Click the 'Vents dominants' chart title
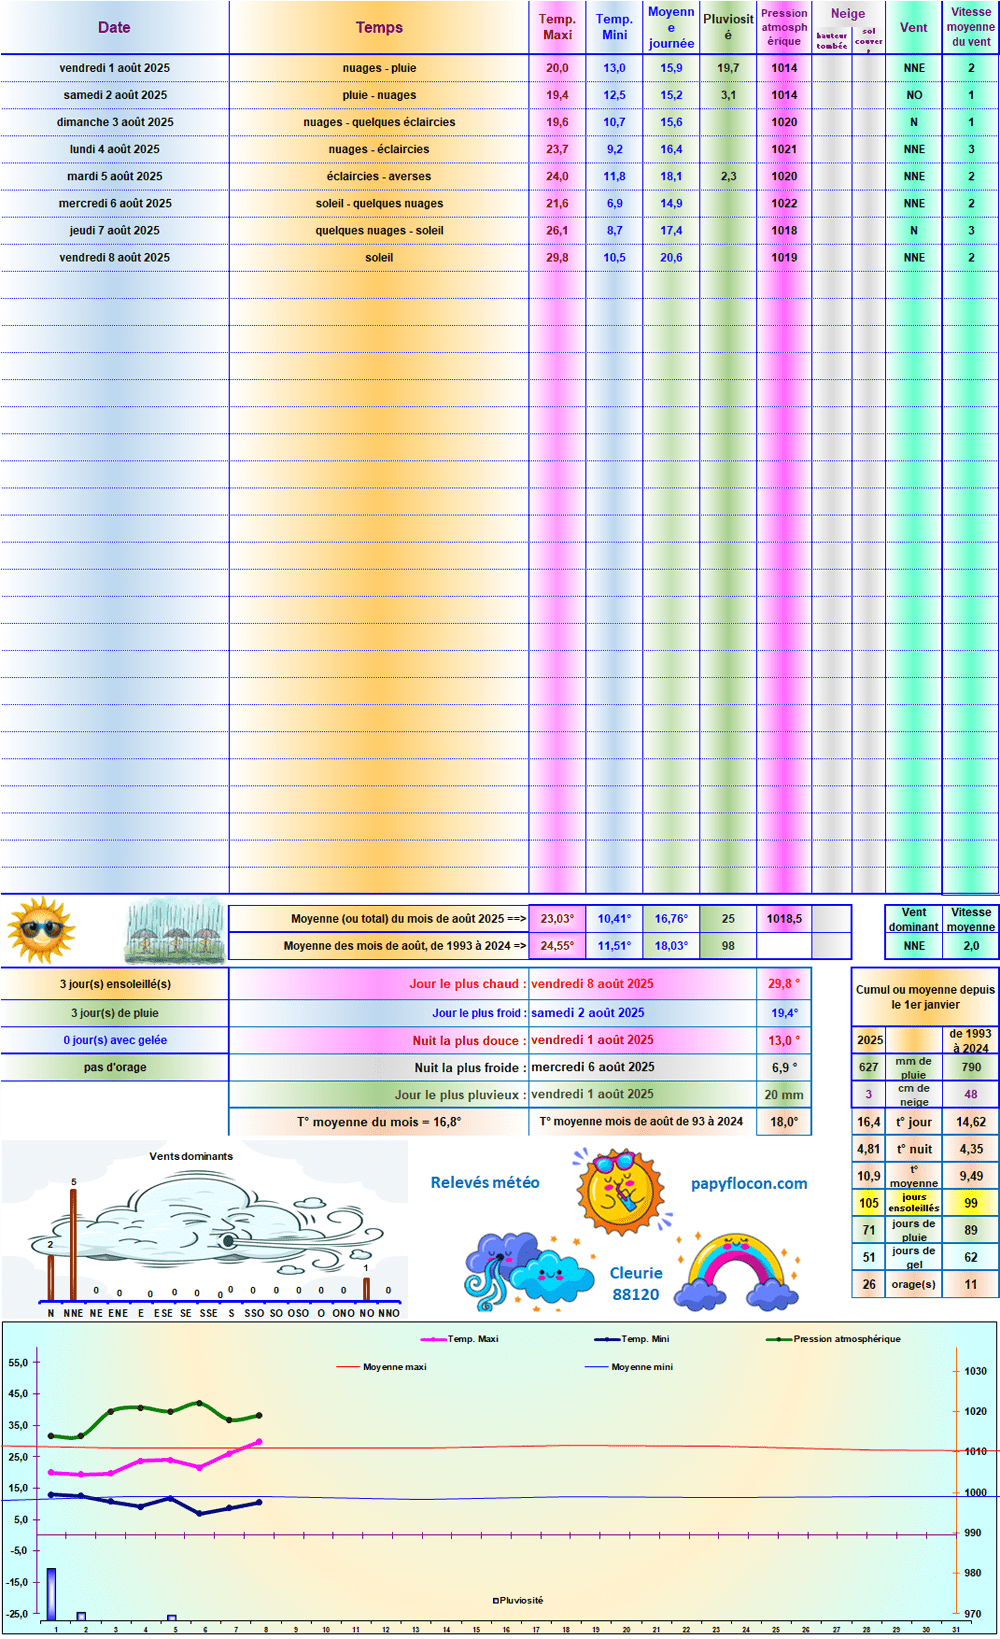This screenshot has height=1639, width=1000. (x=191, y=1156)
